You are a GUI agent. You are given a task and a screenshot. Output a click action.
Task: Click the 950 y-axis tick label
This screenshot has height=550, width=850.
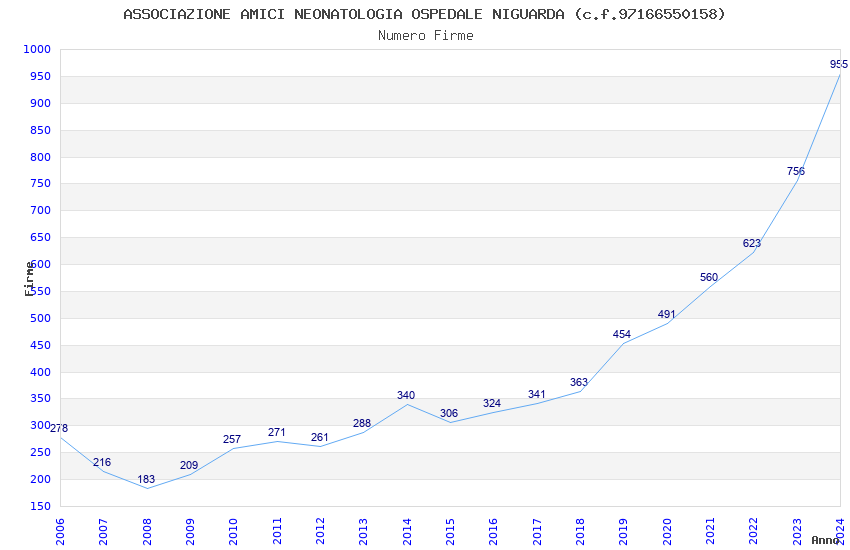click(41, 76)
